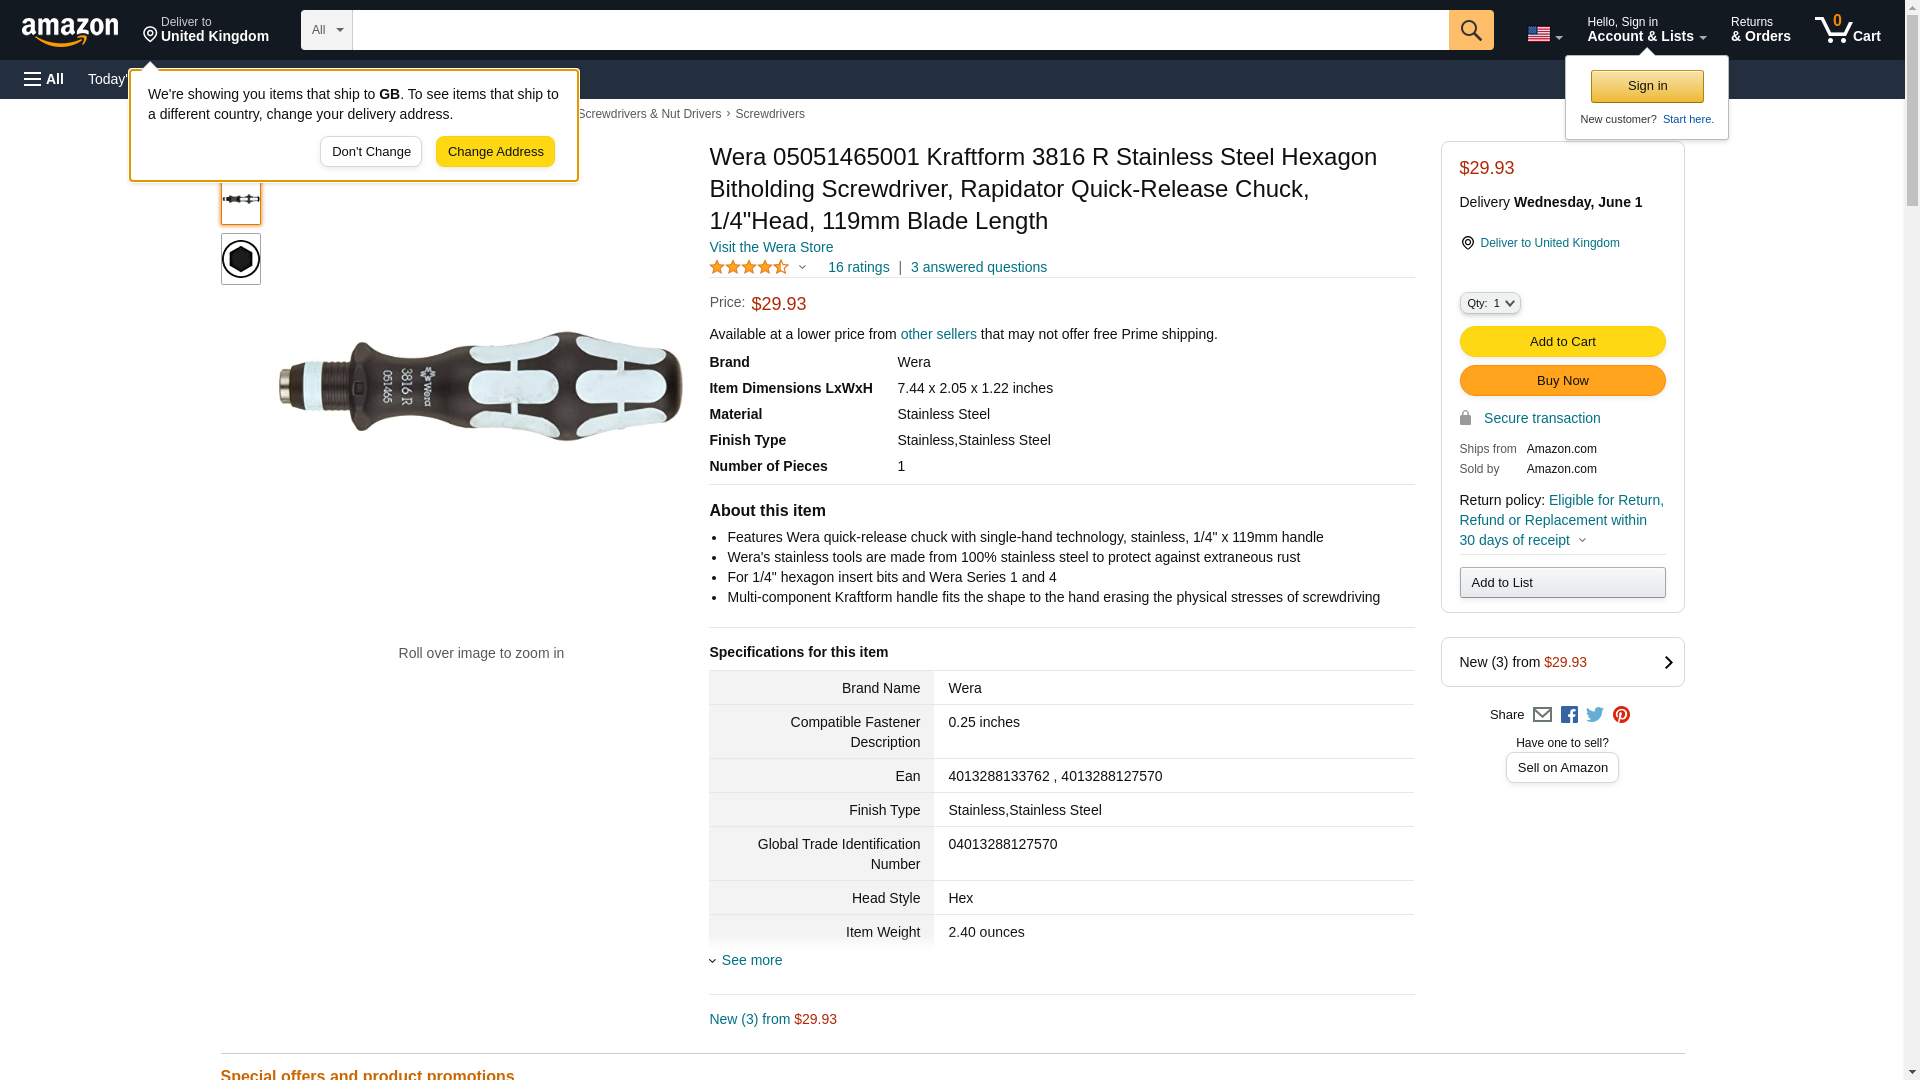Screen dimensions: 1920x1080
Task: Open the search category All dropdown
Action: 326,30
